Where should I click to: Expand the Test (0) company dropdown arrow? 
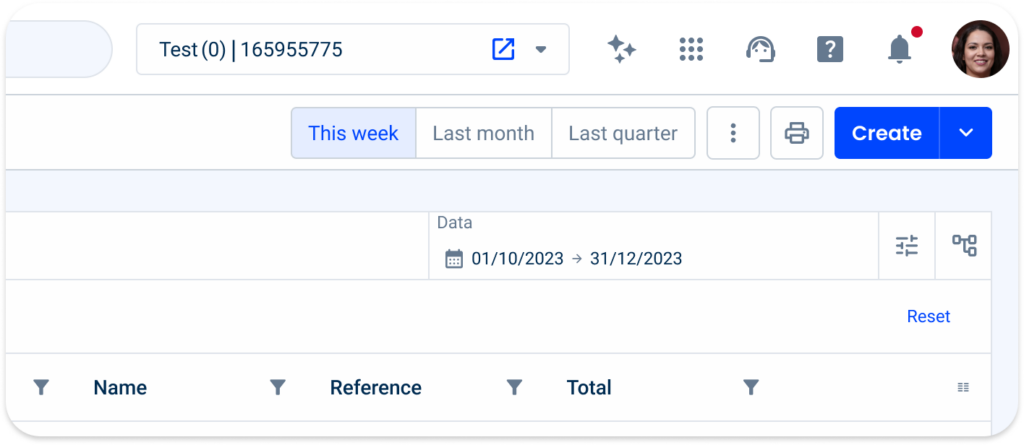(541, 49)
